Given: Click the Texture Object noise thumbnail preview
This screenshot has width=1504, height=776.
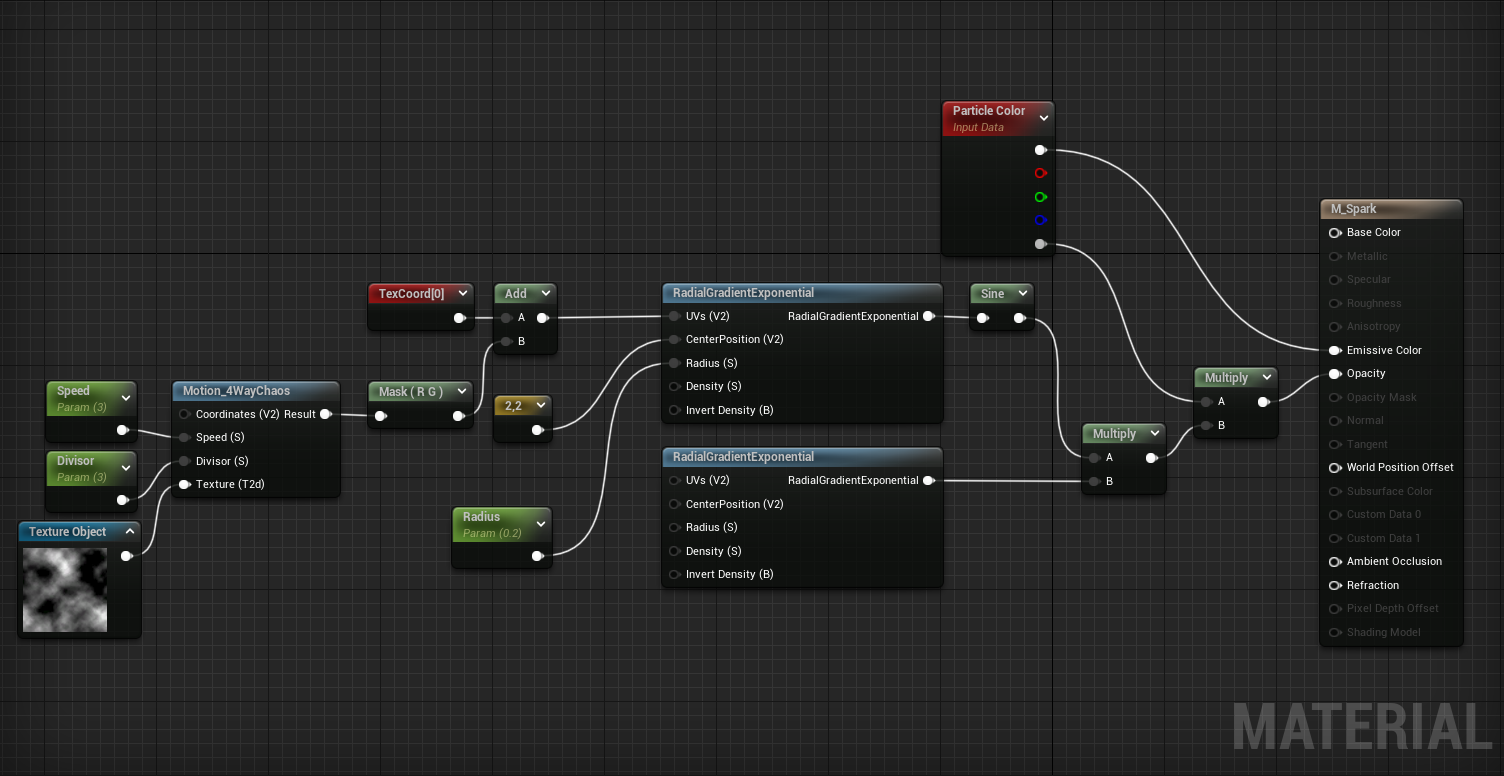Looking at the screenshot, I should pyautogui.click(x=65, y=589).
